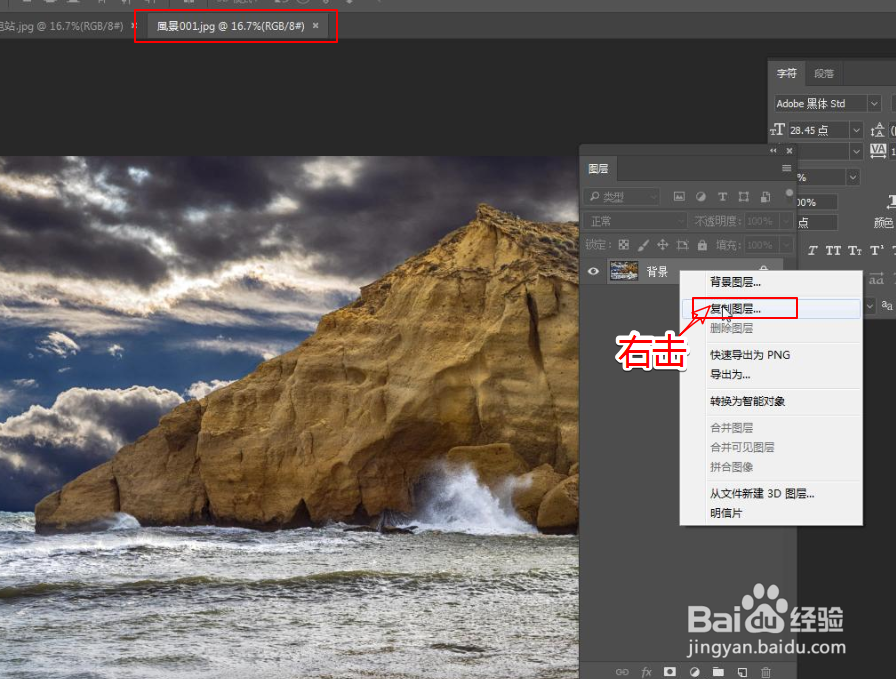This screenshot has width=896, height=679.
Task: Lock layer position move icon
Action: (x=662, y=245)
